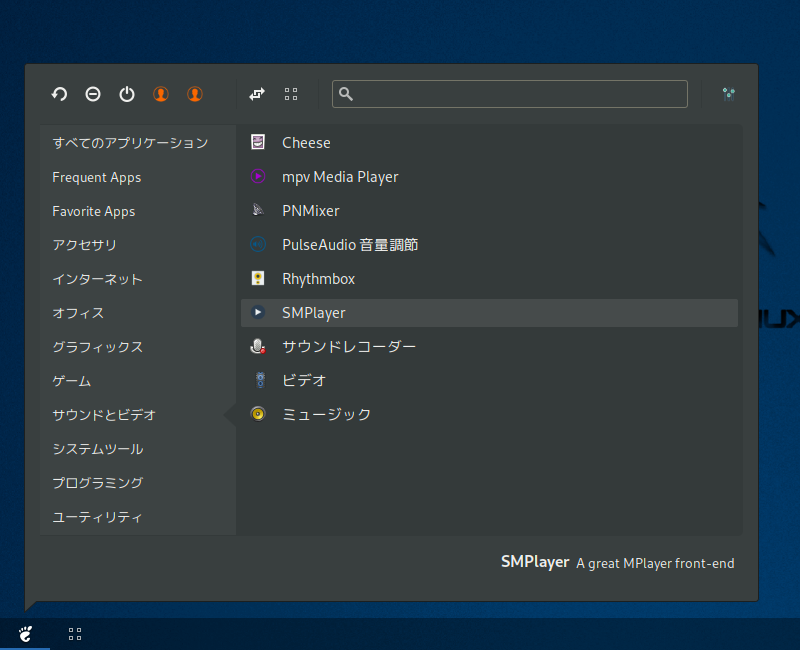Focus the application search field
The image size is (800, 650).
tap(509, 94)
